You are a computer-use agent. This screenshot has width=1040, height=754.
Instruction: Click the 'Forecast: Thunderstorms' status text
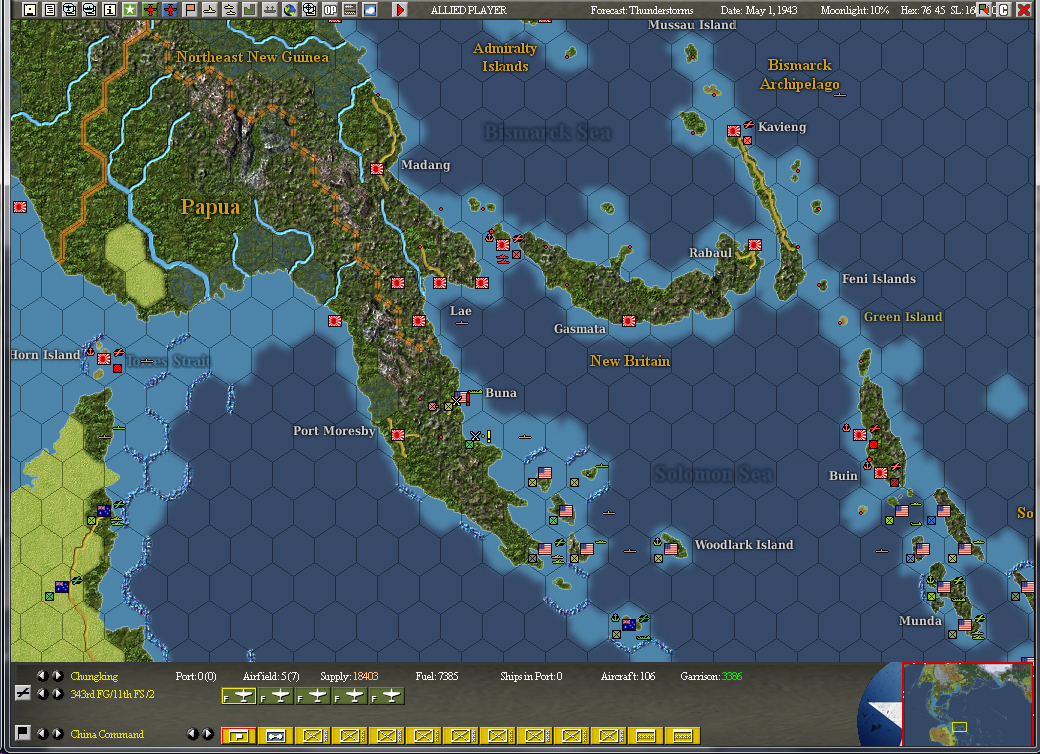(641, 11)
